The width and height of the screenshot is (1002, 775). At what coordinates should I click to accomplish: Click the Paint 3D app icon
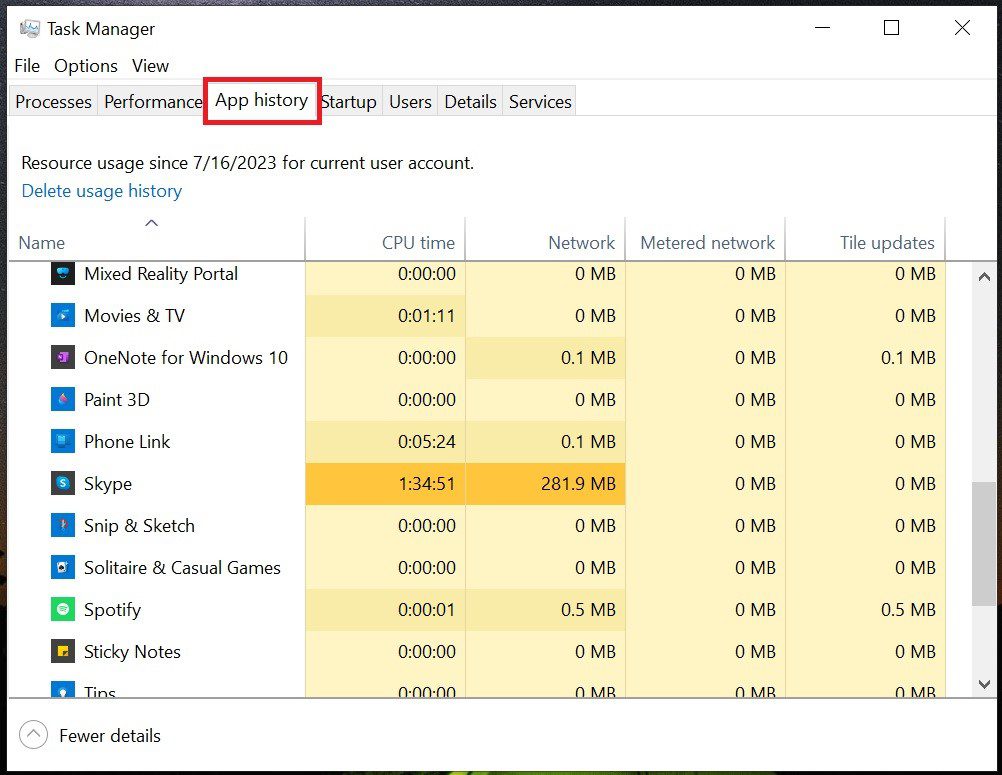click(63, 399)
